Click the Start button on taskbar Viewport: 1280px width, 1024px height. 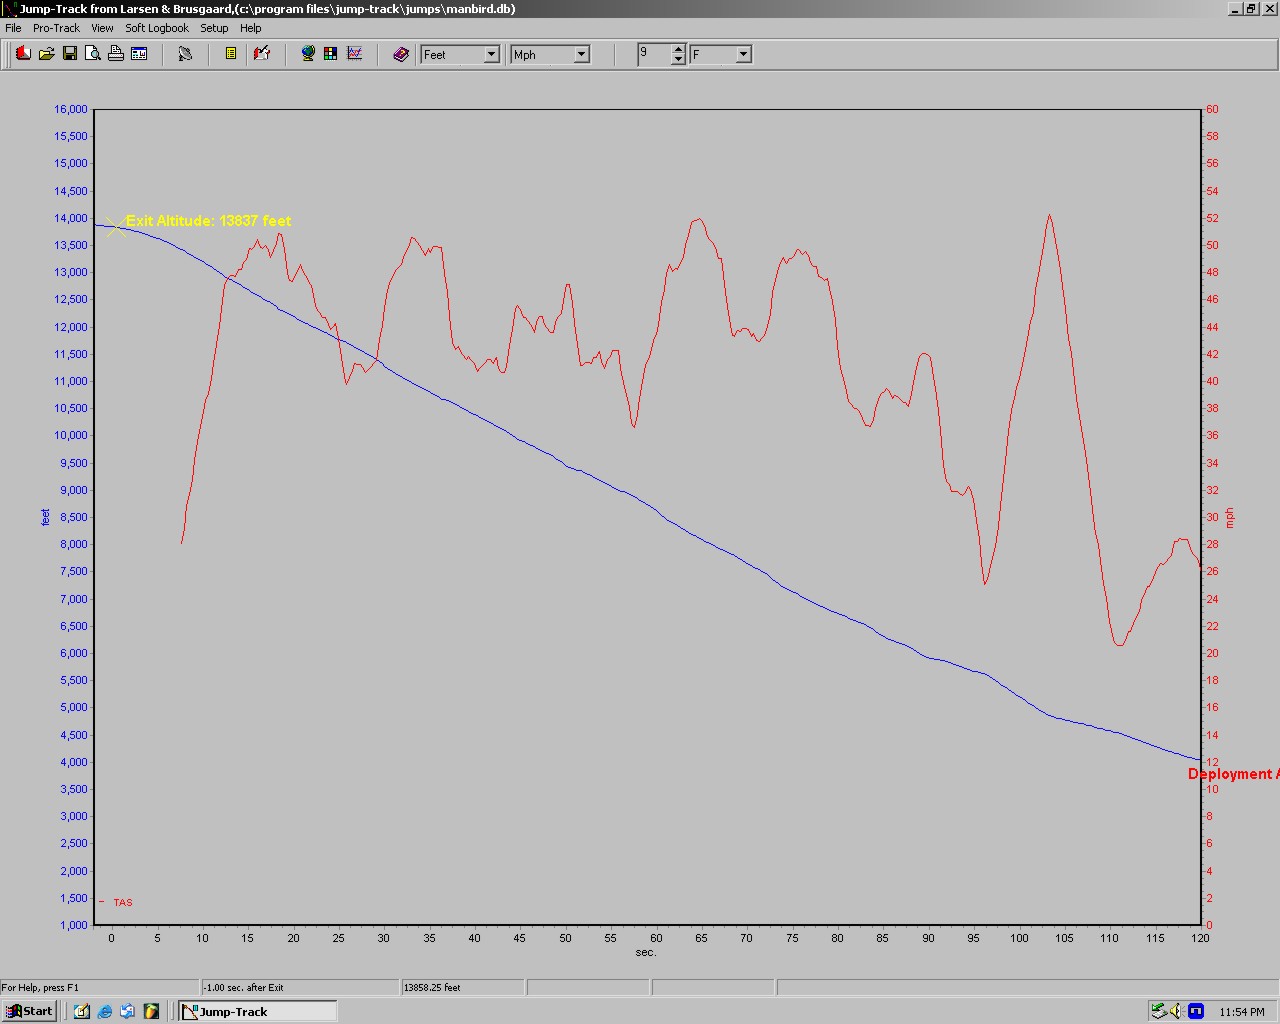(29, 1011)
